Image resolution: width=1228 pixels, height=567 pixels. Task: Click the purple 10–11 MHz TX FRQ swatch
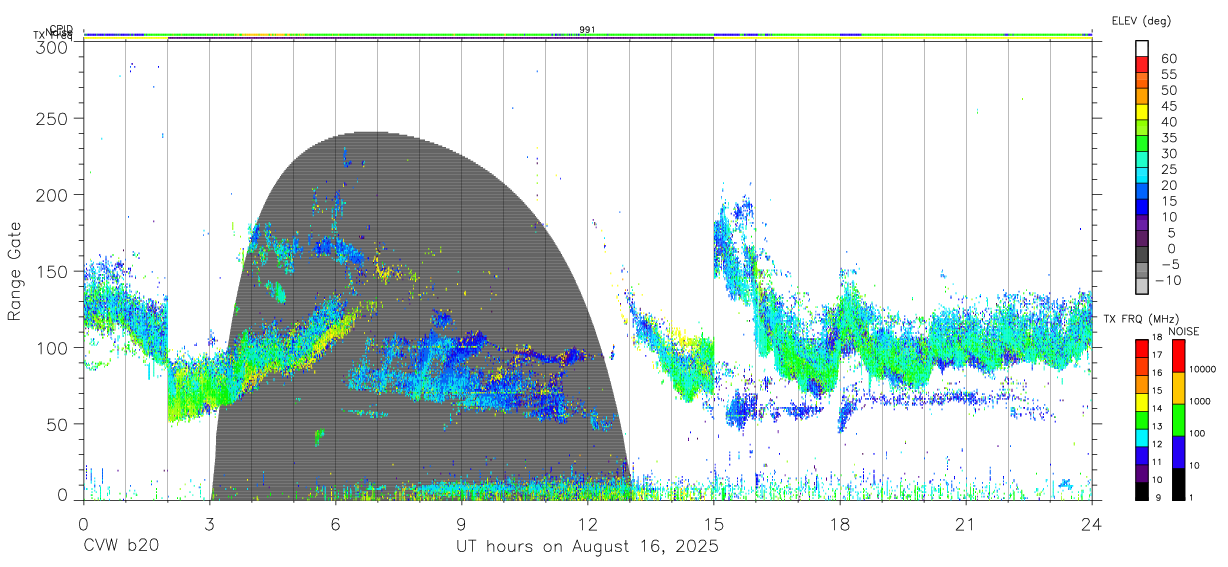coord(1142,471)
